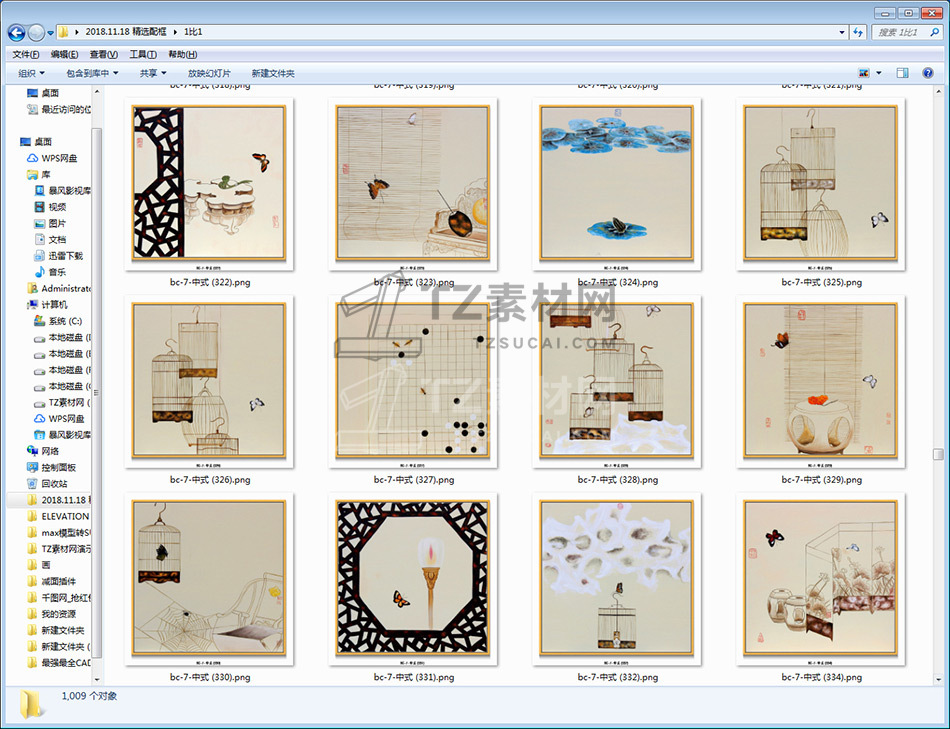Open the address bar history dropdown
Screen dimensions: 950x729
pyautogui.click(x=842, y=32)
